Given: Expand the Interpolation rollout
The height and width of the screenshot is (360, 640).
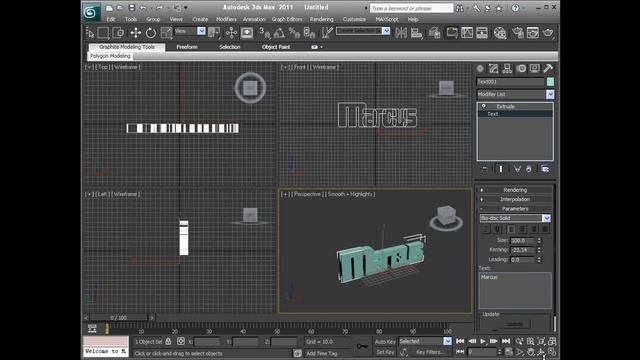Looking at the screenshot, I should pyautogui.click(x=515, y=199).
